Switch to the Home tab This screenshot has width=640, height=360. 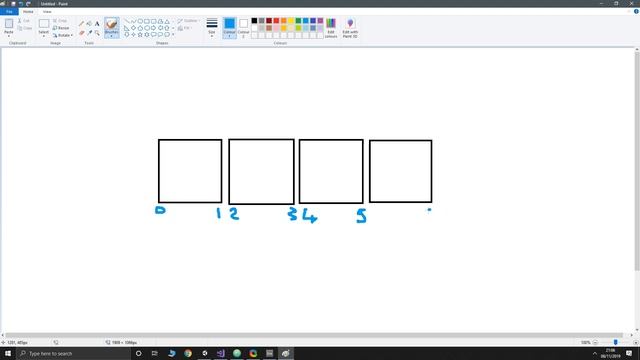click(x=28, y=11)
